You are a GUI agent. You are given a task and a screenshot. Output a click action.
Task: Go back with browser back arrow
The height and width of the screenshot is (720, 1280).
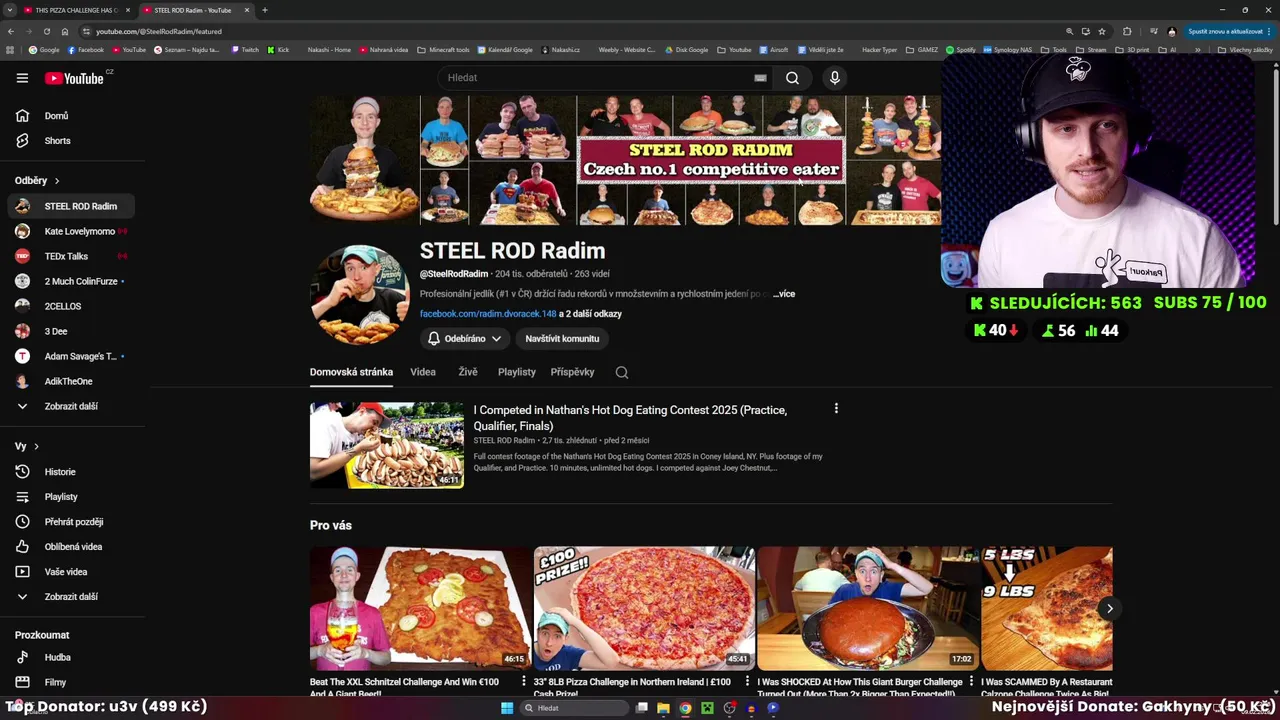click(11, 31)
